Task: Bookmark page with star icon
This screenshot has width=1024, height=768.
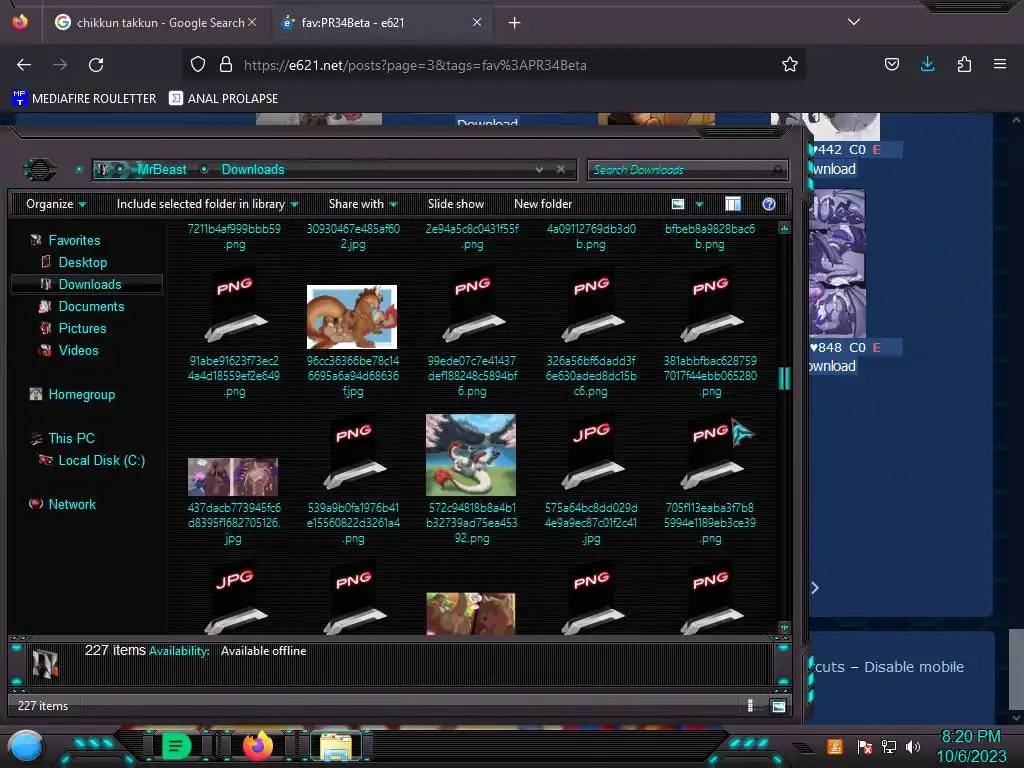Action: [790, 64]
